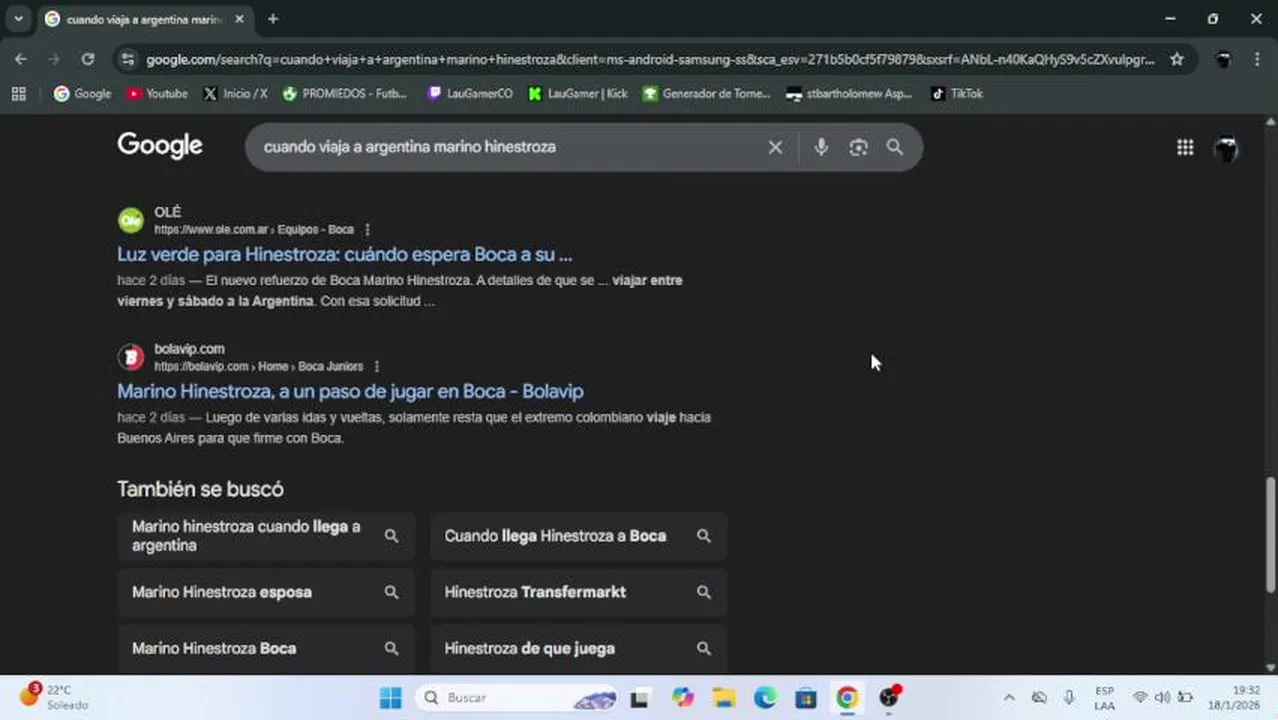Go back to the previous page
The width and height of the screenshot is (1278, 720).
(21, 60)
